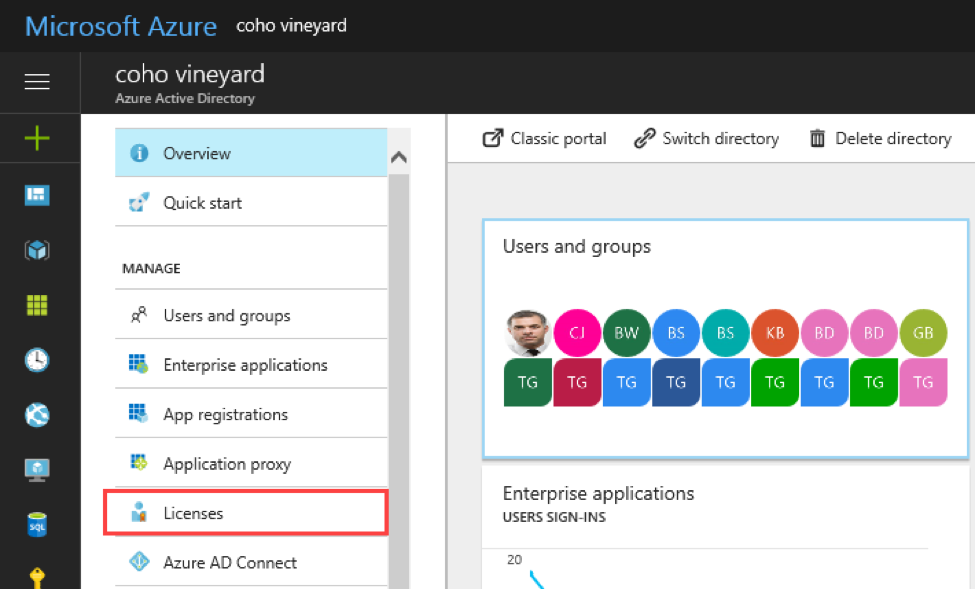Click the Azure AD Connect diamond icon
975x589 pixels.
tap(139, 561)
